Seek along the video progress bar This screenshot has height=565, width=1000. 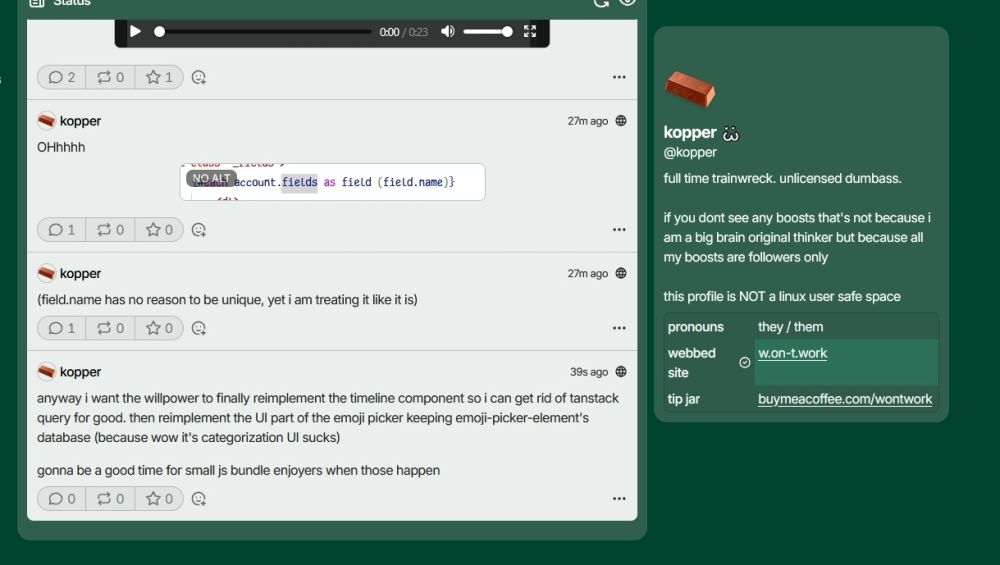[264, 31]
